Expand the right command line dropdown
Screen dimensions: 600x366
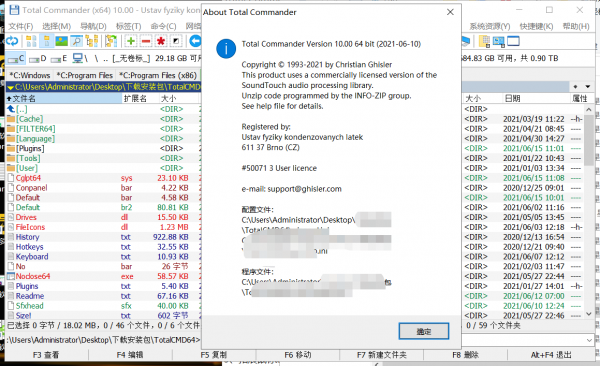pos(589,340)
